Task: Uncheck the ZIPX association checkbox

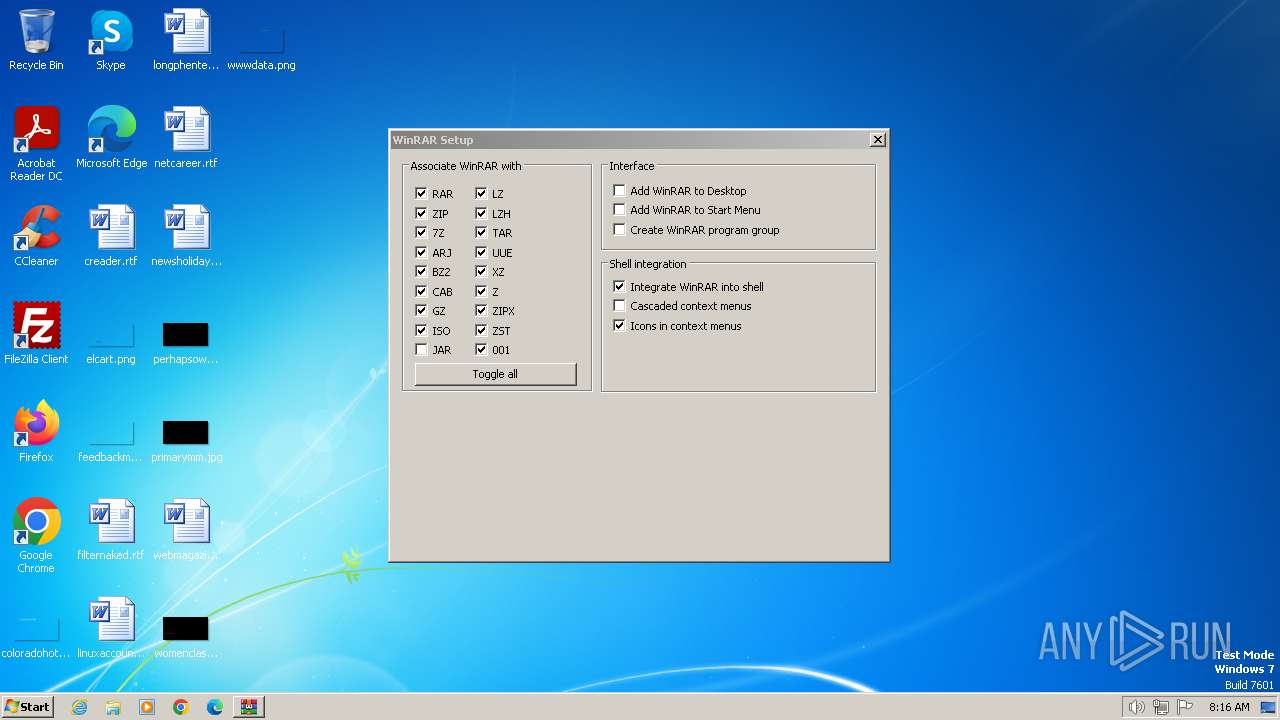Action: (481, 311)
